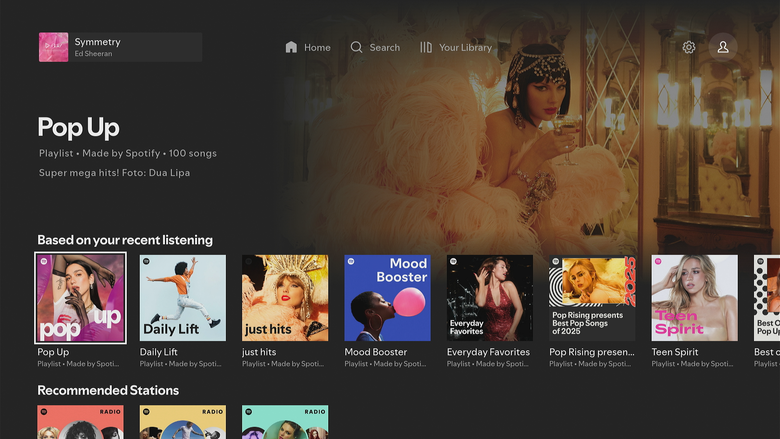The height and width of the screenshot is (439, 780).
Task: Click Based on your recent listening heading
Action: tap(125, 240)
